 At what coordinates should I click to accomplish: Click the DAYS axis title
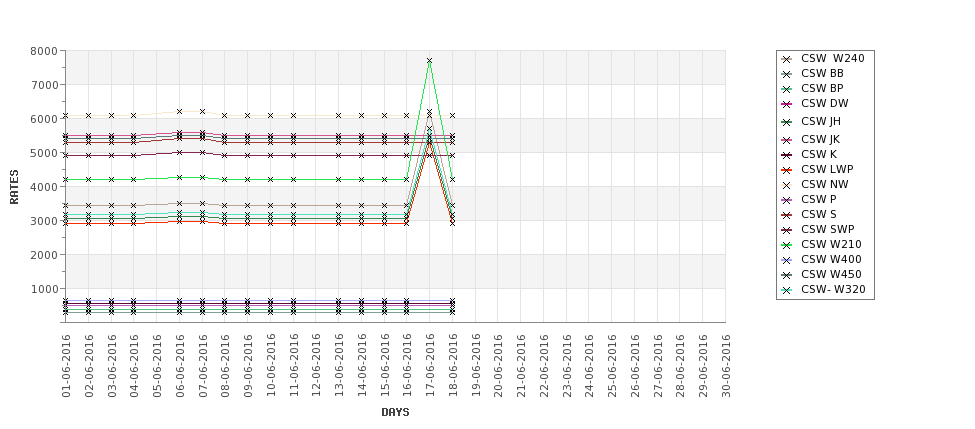[395, 412]
